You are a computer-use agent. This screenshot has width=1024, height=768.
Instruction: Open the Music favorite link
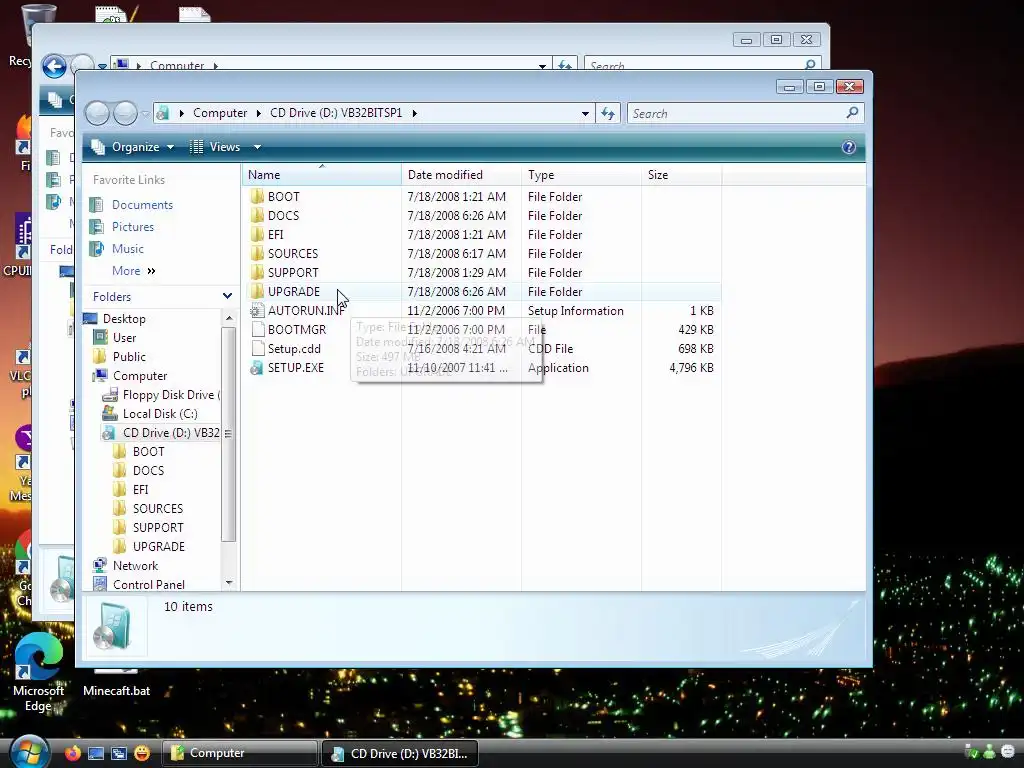127,249
